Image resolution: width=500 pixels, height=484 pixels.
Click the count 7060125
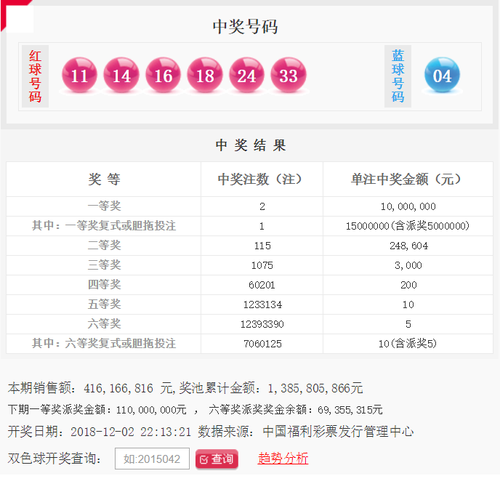point(262,344)
